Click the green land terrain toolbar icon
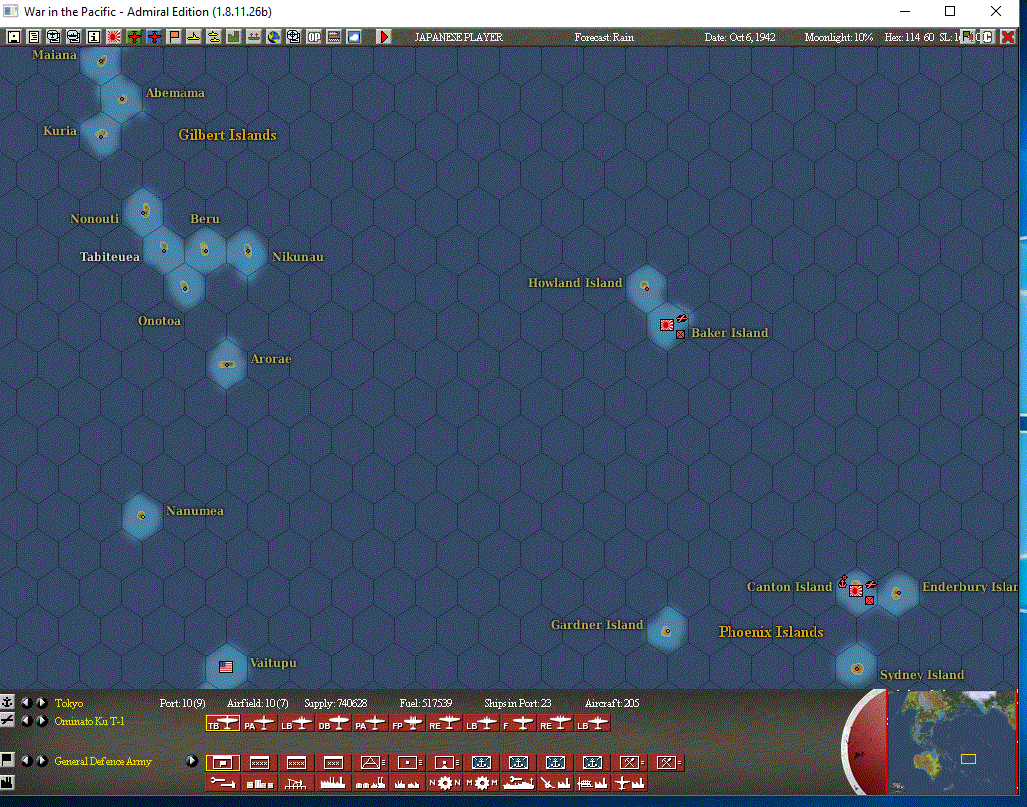Screen dimensions: 1027x807 [234, 37]
